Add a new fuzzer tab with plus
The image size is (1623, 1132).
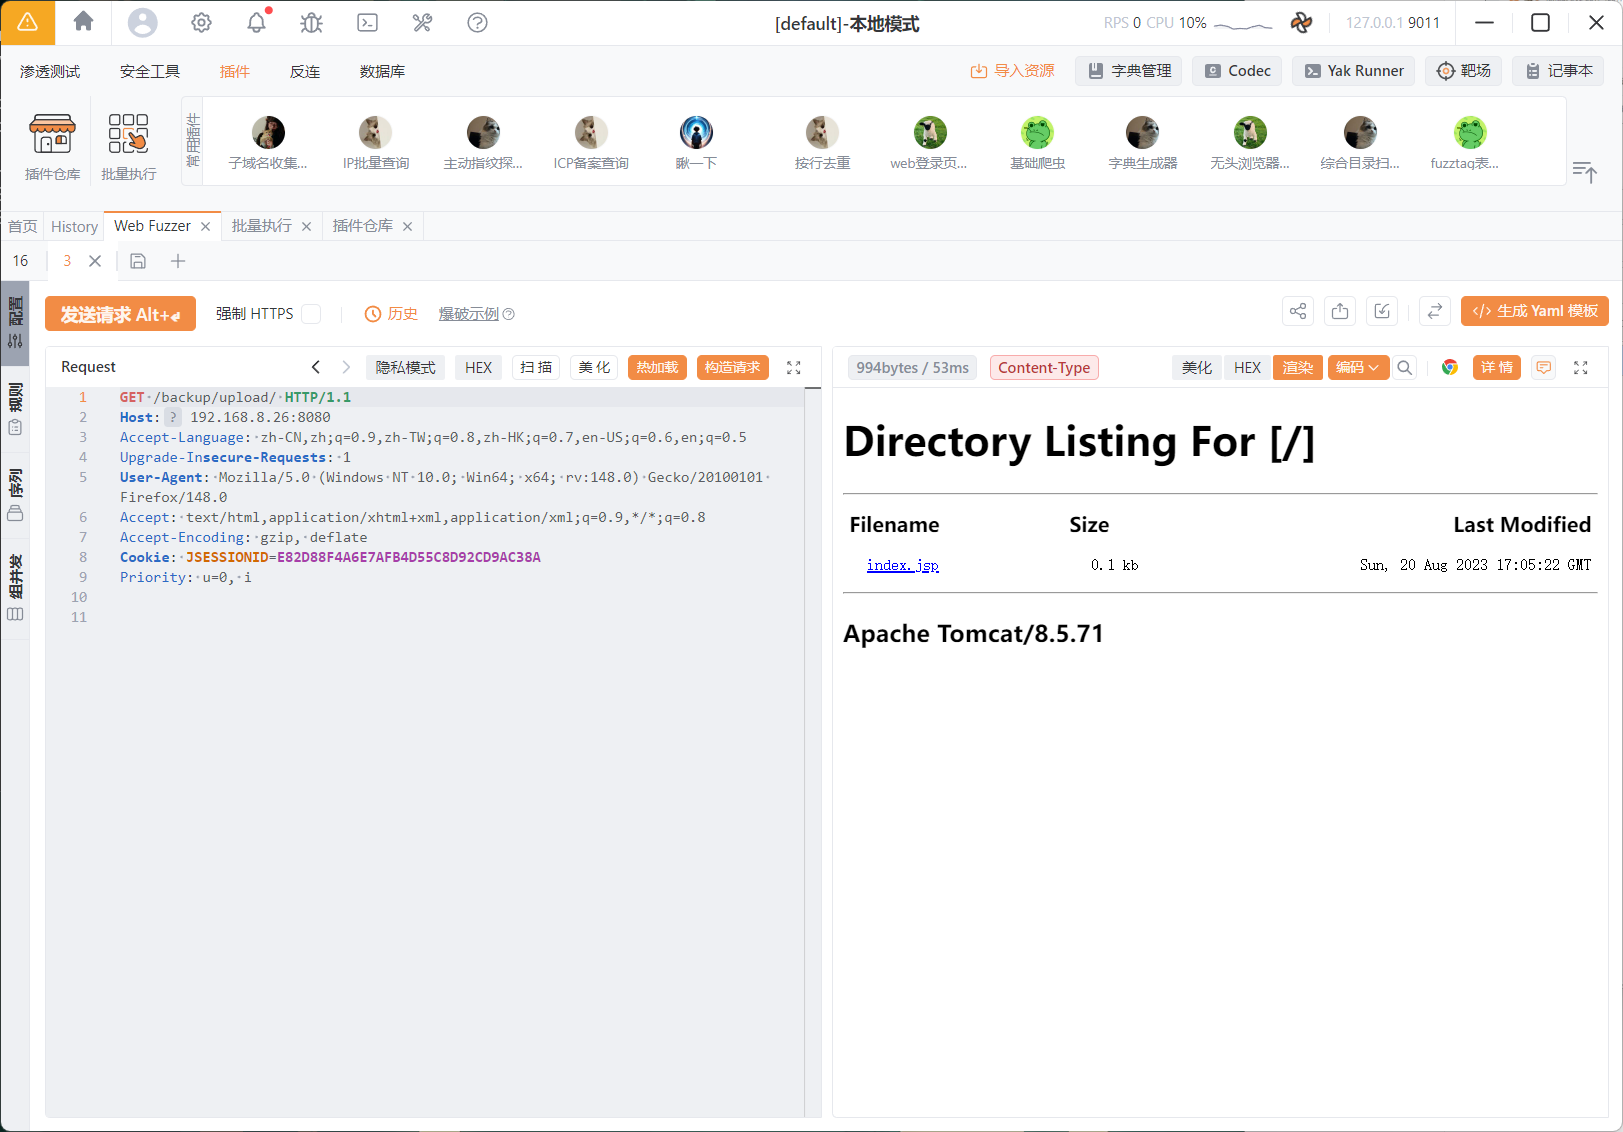(178, 261)
